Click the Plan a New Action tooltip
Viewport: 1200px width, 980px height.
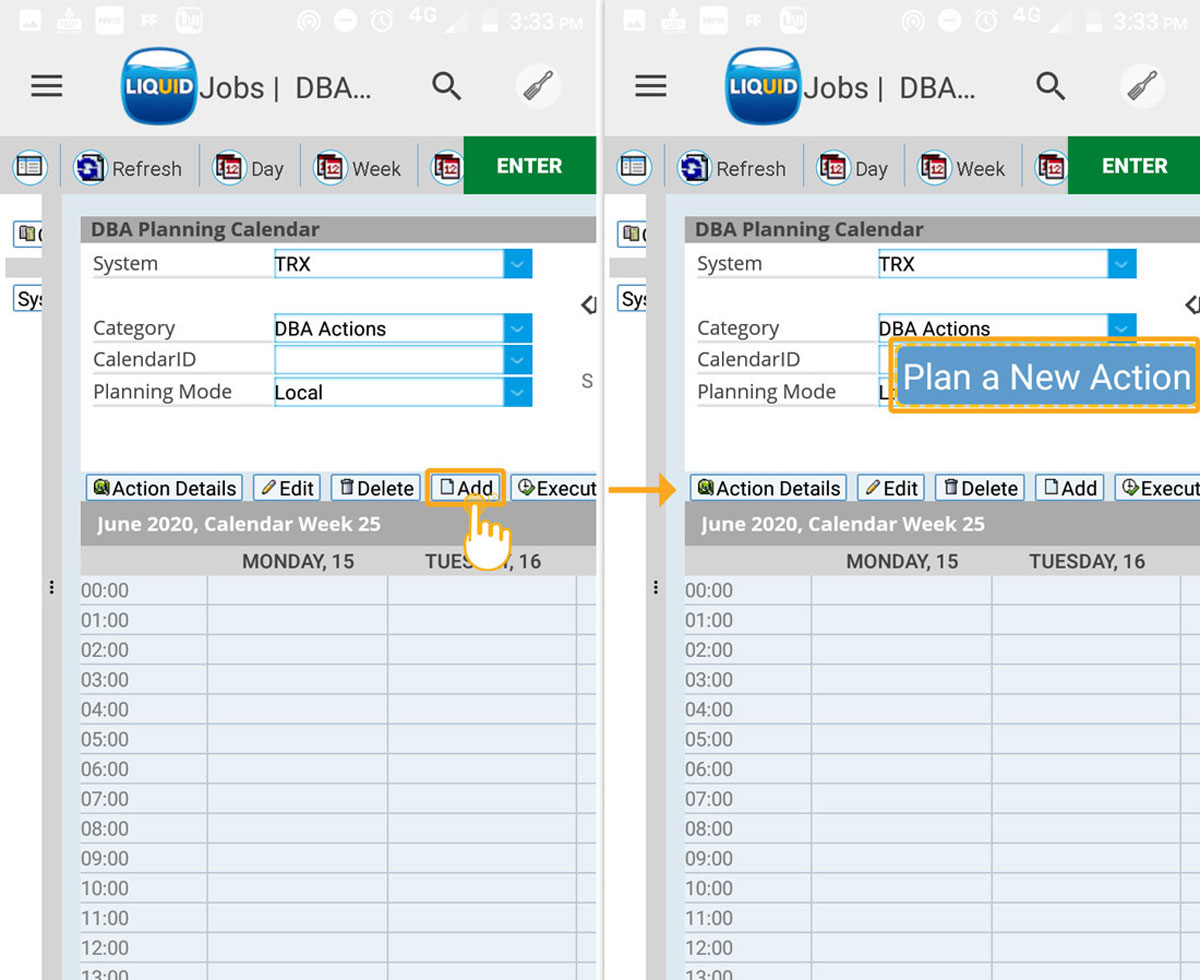coord(1045,377)
